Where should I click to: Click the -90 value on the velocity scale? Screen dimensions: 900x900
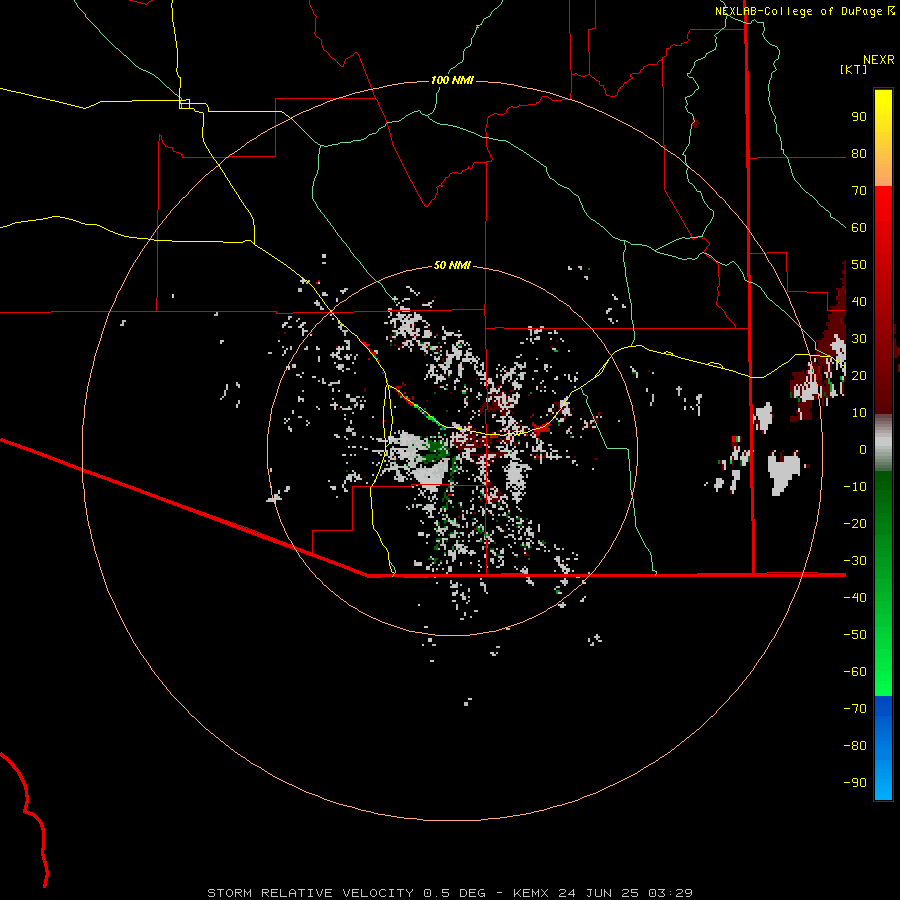tap(855, 783)
